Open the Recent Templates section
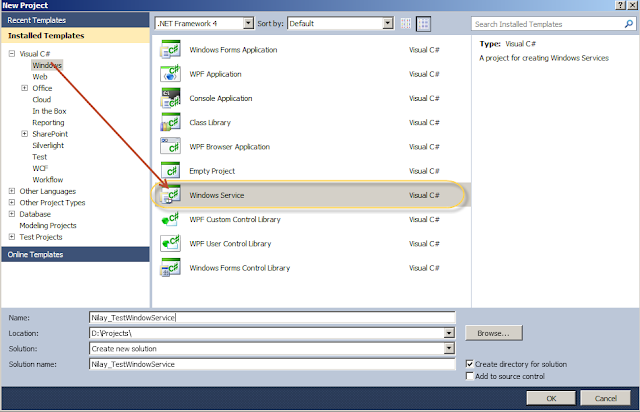This screenshot has width=640, height=412. [76, 20]
